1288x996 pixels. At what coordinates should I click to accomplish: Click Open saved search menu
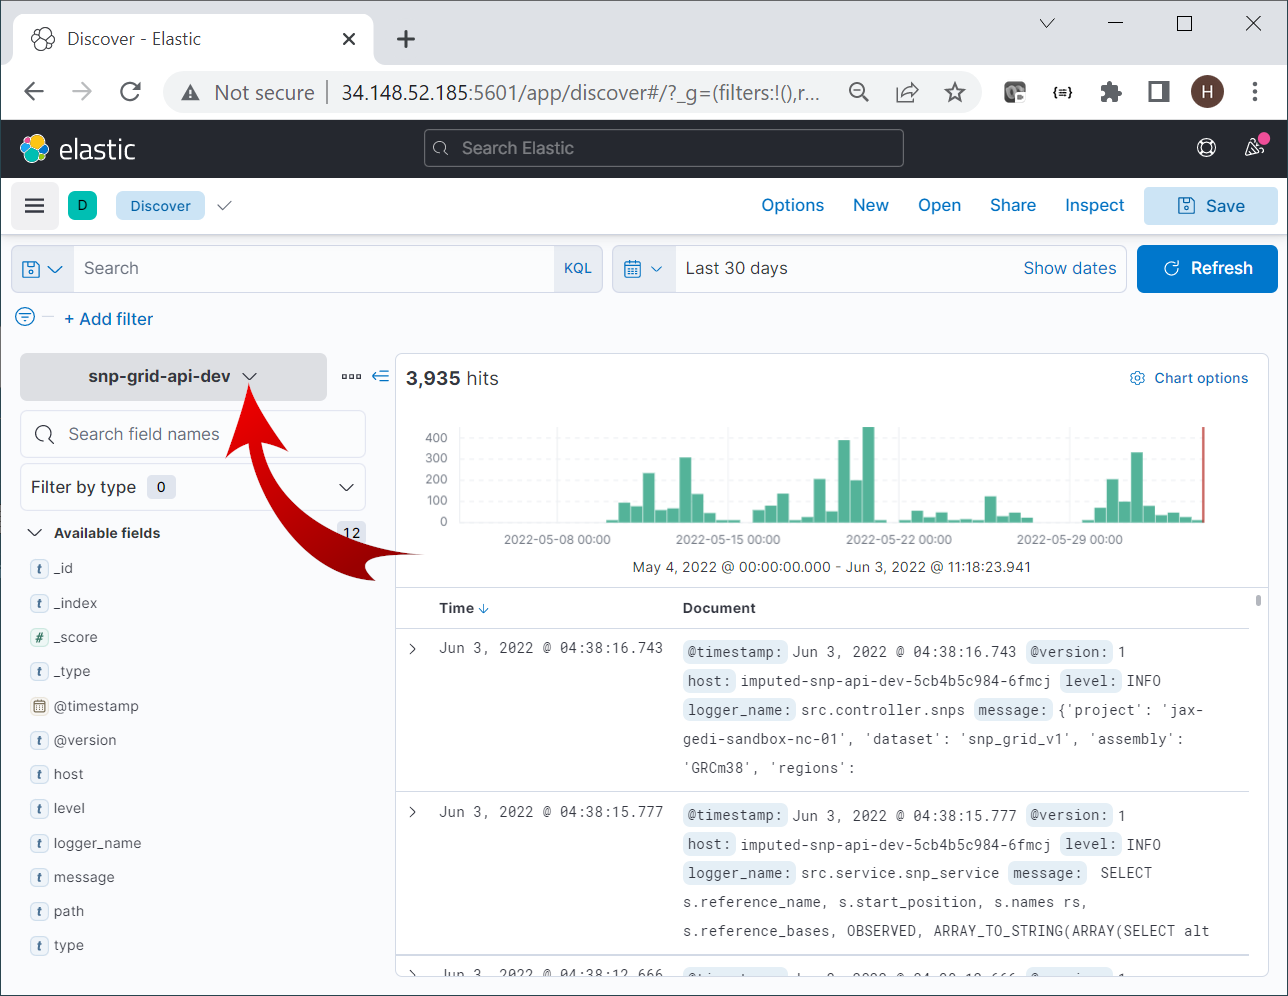pos(940,205)
